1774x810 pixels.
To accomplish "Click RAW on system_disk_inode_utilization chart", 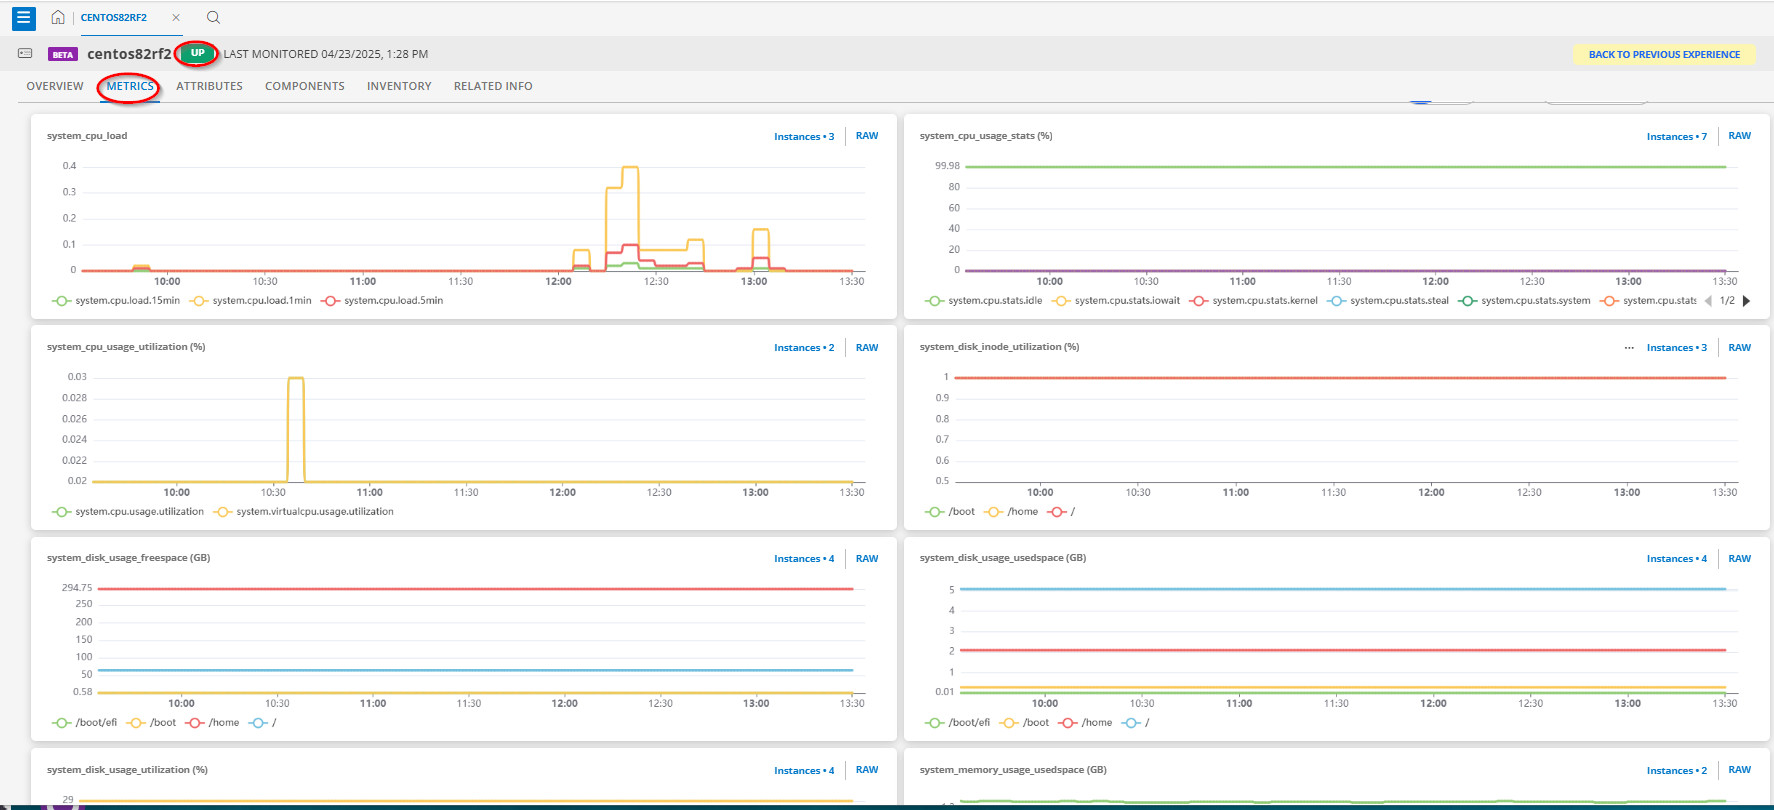I will pos(1740,347).
